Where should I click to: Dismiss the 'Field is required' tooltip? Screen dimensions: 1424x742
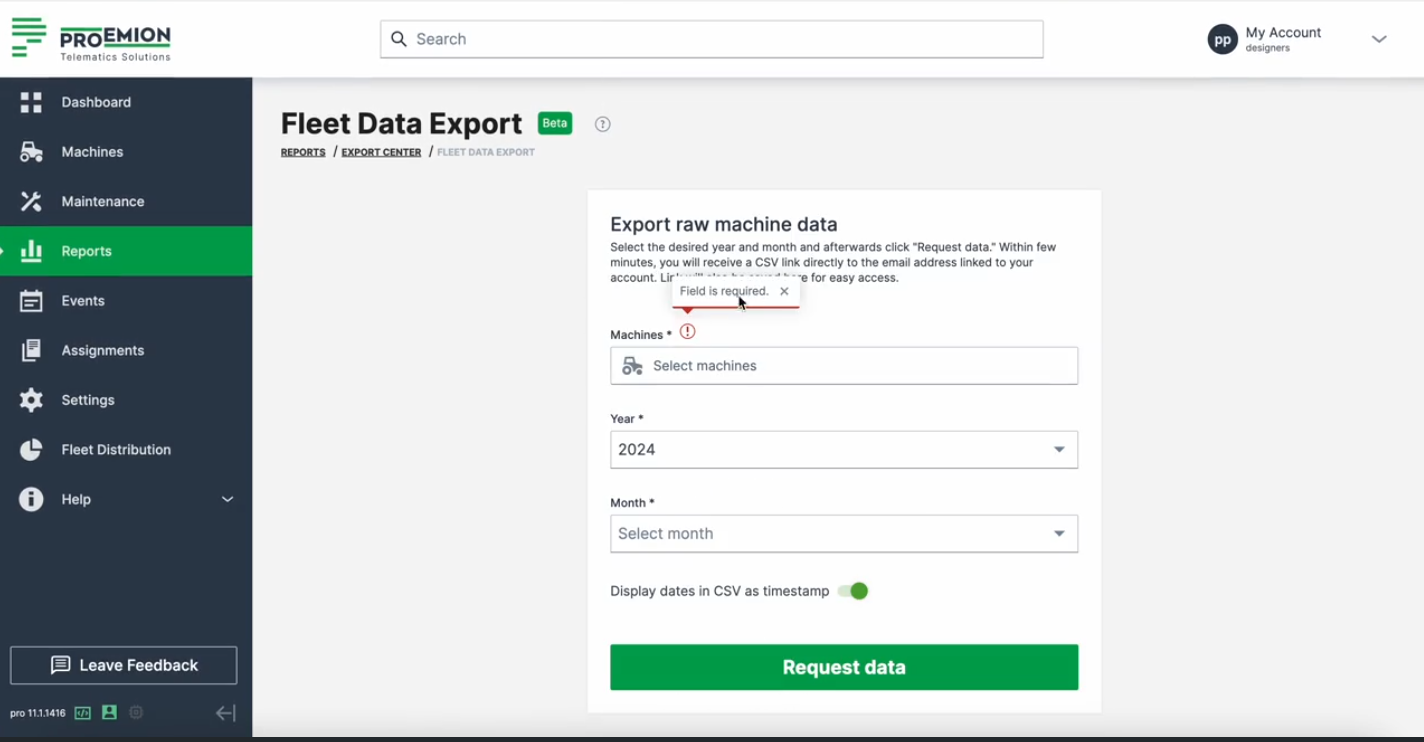click(784, 291)
